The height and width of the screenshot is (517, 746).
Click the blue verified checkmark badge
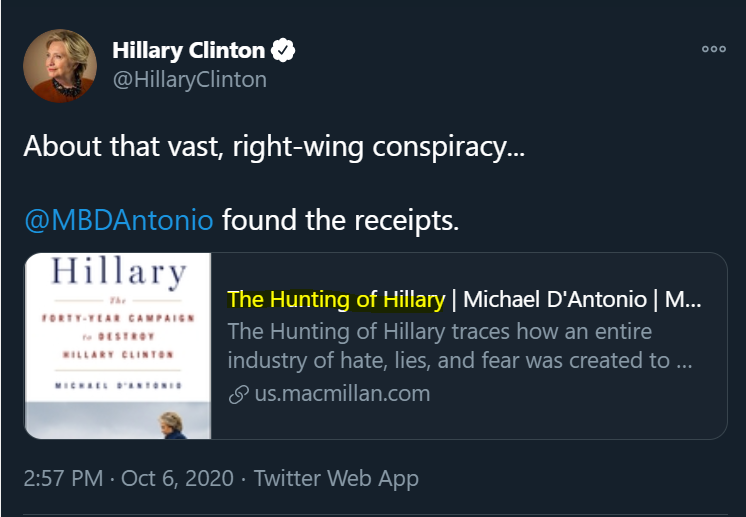click(285, 50)
